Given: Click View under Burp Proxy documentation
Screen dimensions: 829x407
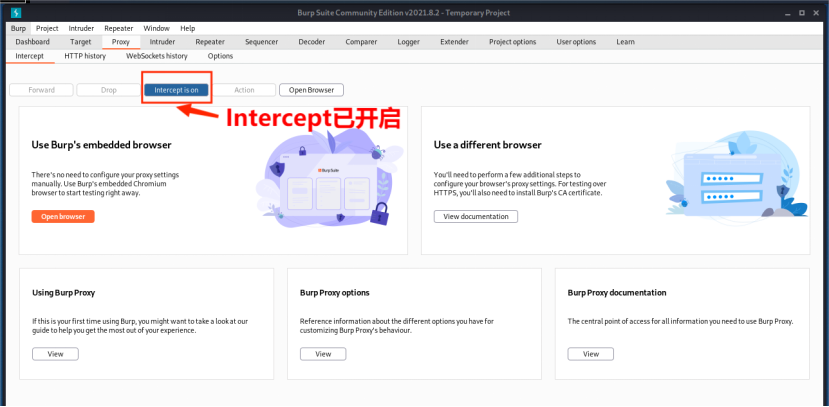Looking at the screenshot, I should click(x=591, y=354).
